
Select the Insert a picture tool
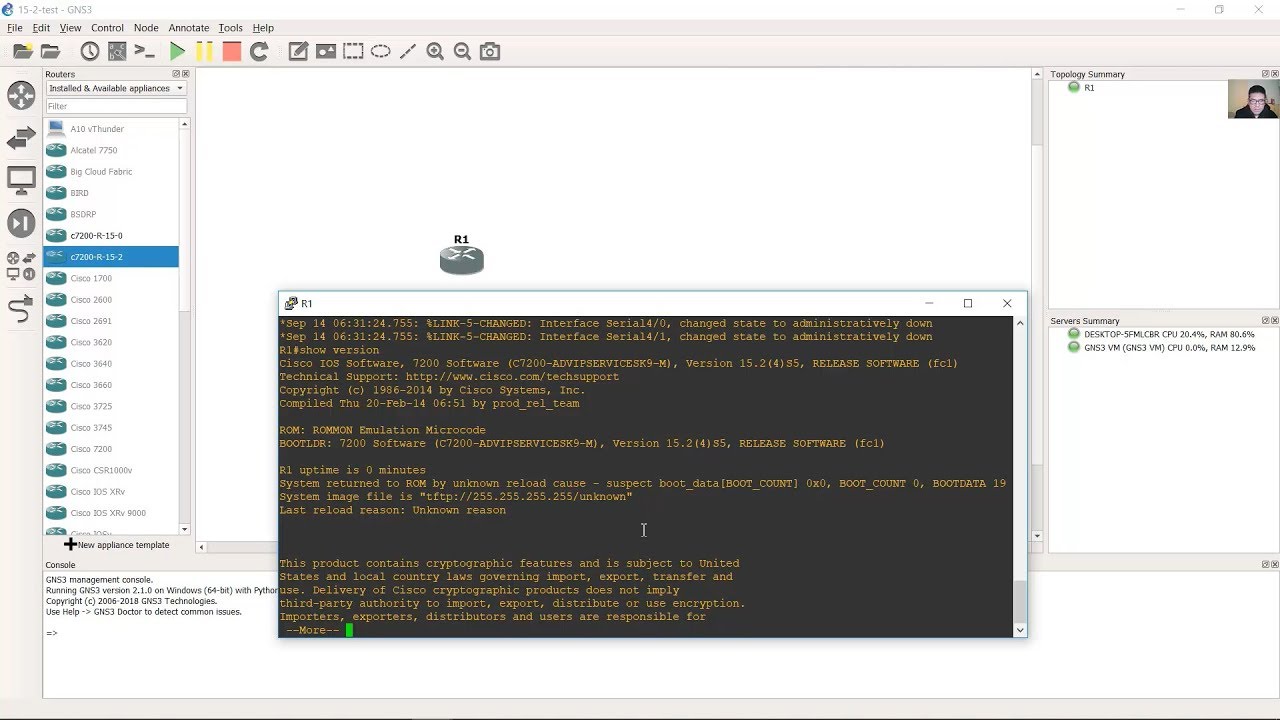pos(325,51)
